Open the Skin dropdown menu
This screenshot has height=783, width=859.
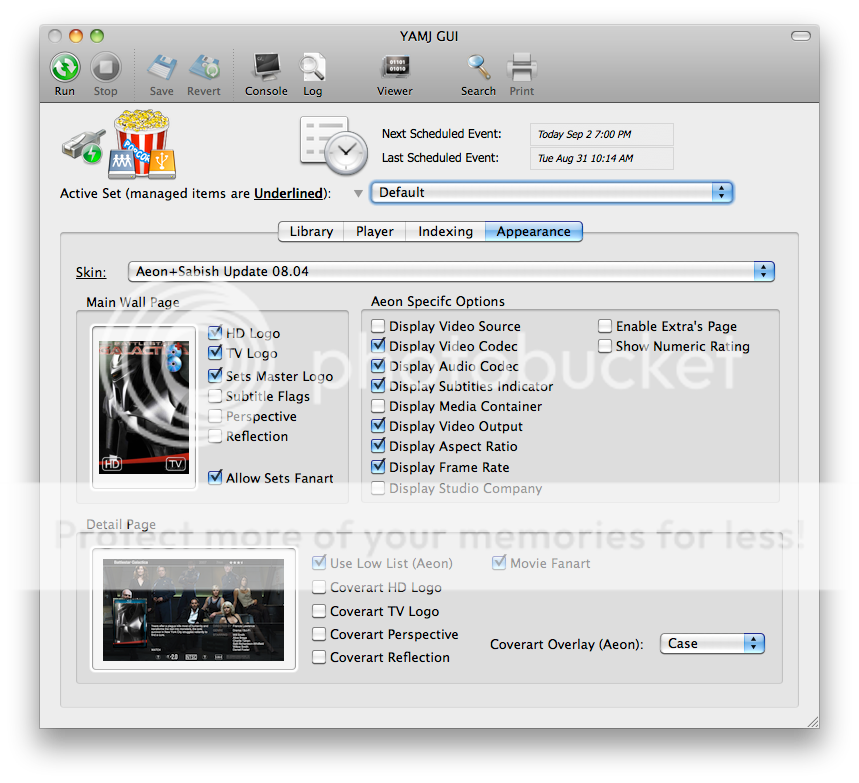[x=762, y=271]
